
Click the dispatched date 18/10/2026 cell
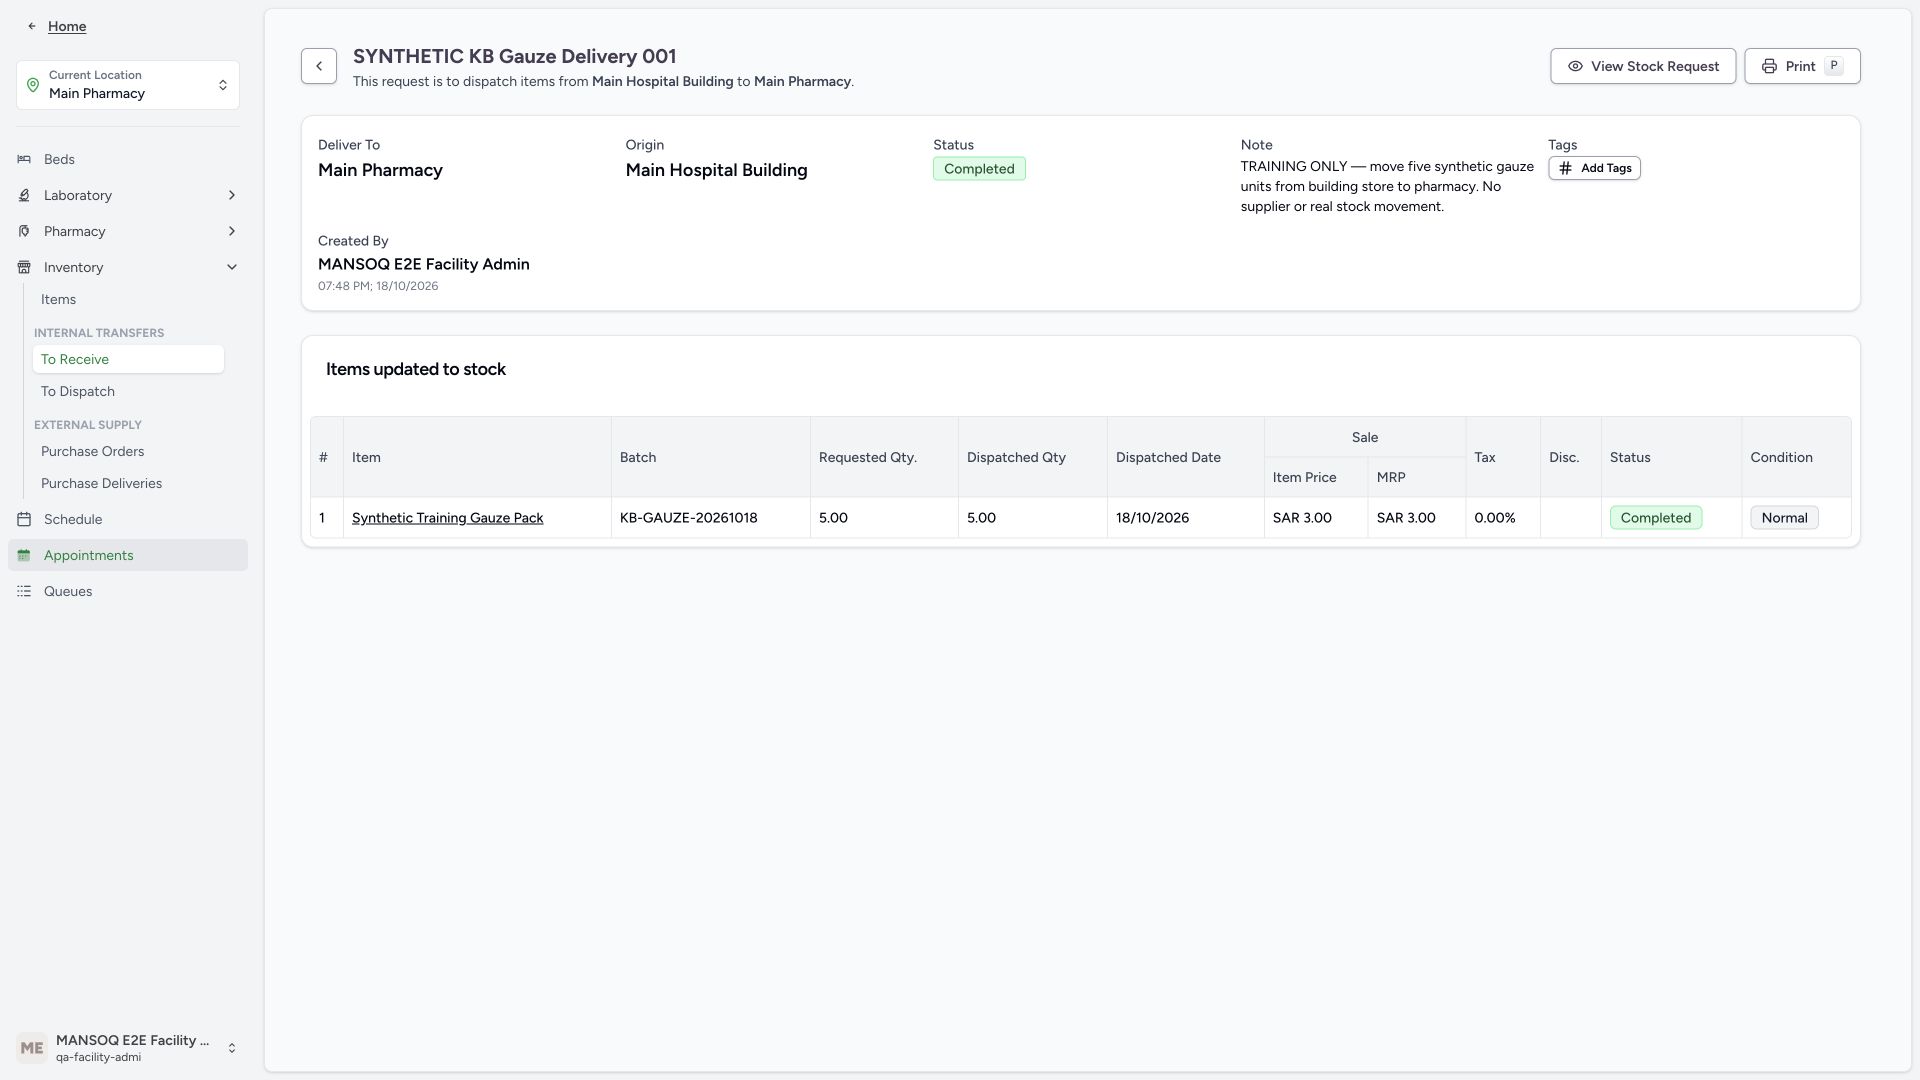(1185, 518)
